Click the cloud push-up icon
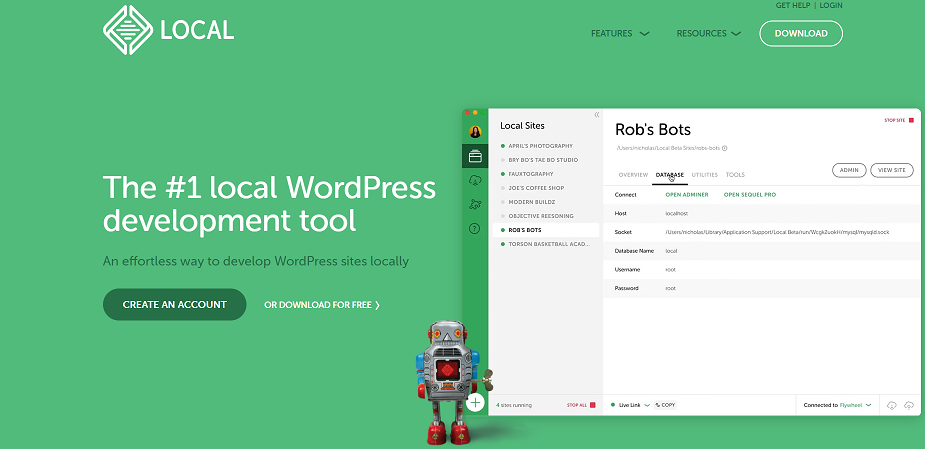 [x=910, y=405]
